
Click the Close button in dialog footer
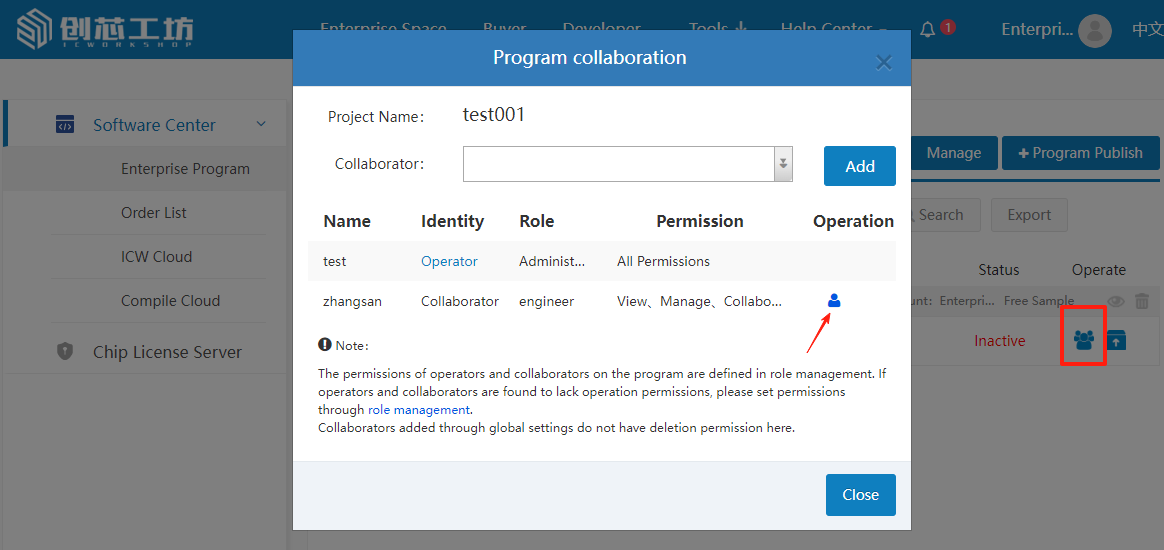[860, 495]
